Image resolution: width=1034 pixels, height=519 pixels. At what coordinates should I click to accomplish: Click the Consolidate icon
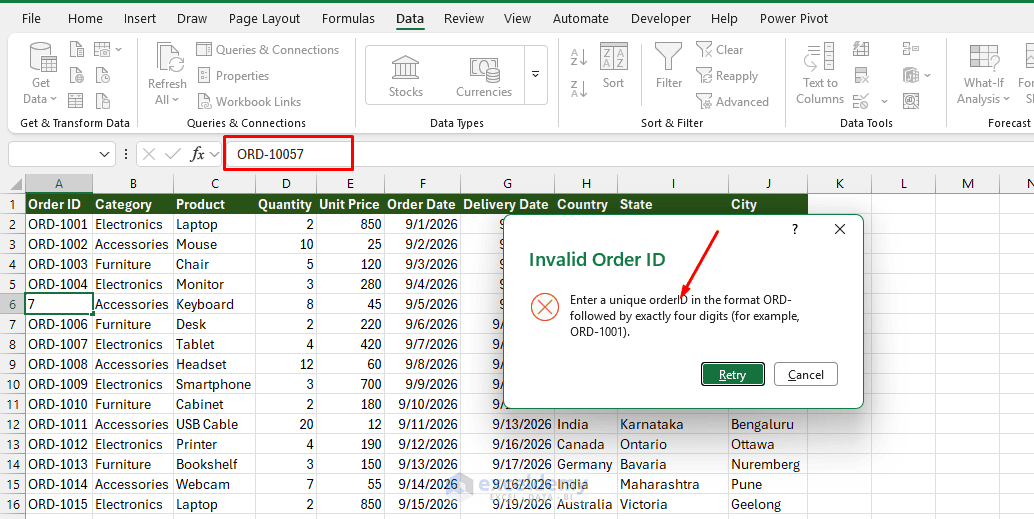point(911,49)
